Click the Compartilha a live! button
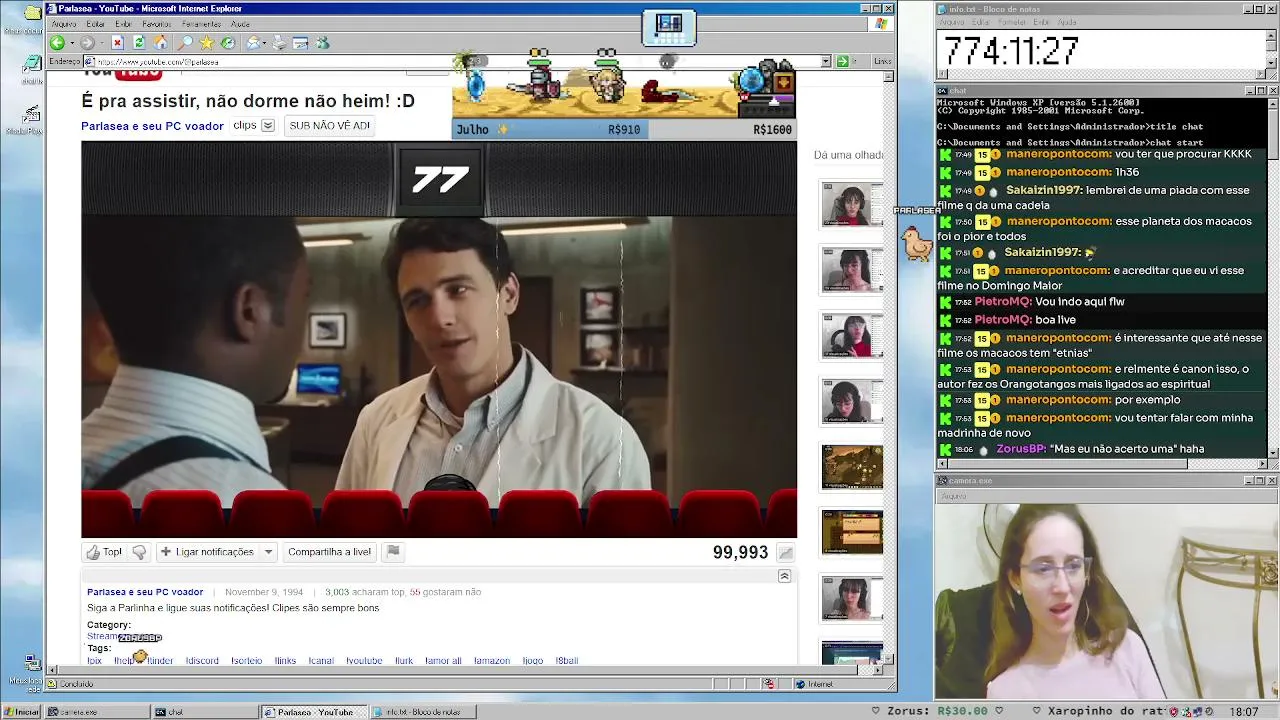The image size is (1280, 720). click(329, 552)
